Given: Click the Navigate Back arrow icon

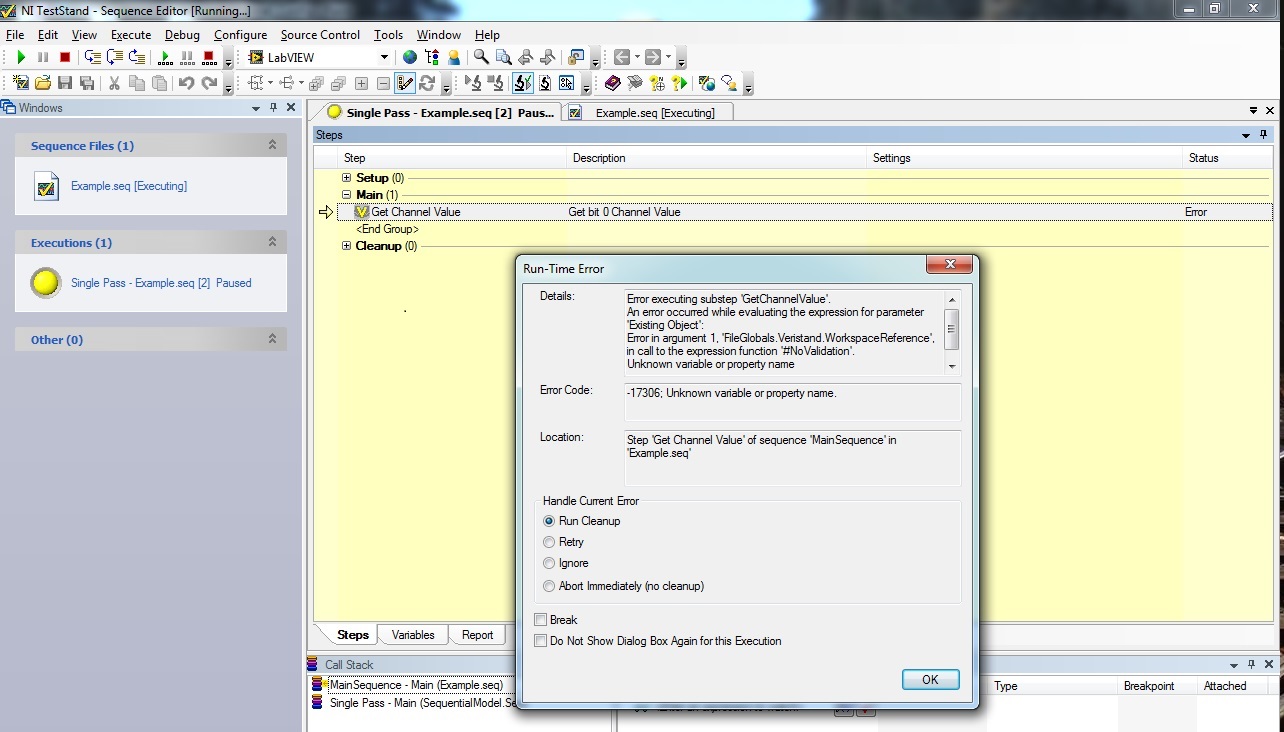Looking at the screenshot, I should tap(621, 58).
